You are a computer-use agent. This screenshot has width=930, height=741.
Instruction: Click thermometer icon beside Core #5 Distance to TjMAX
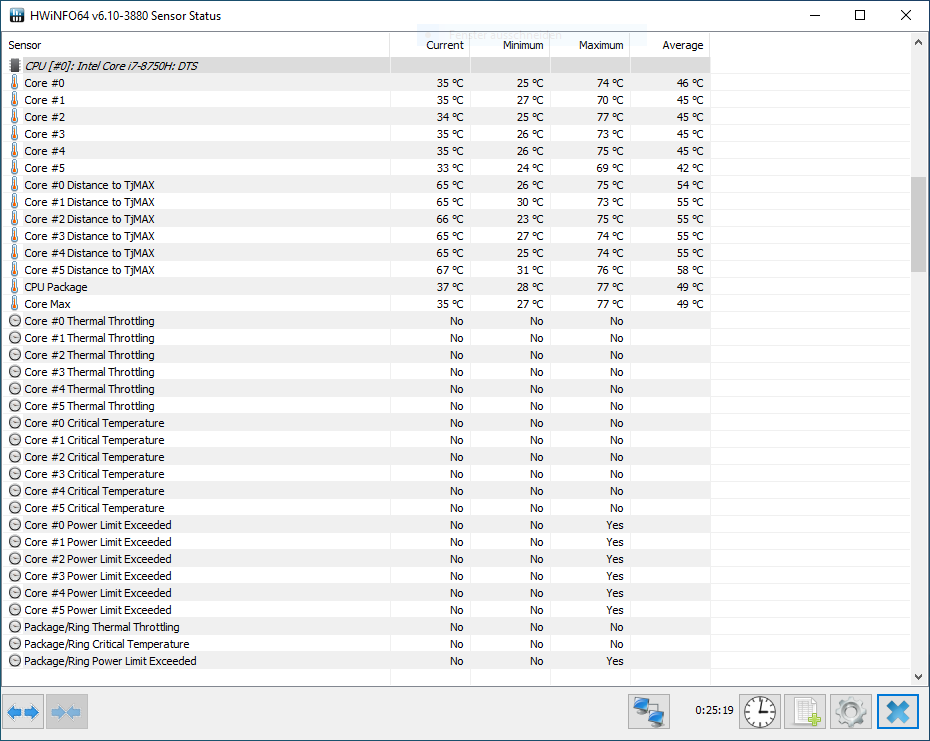coord(15,270)
